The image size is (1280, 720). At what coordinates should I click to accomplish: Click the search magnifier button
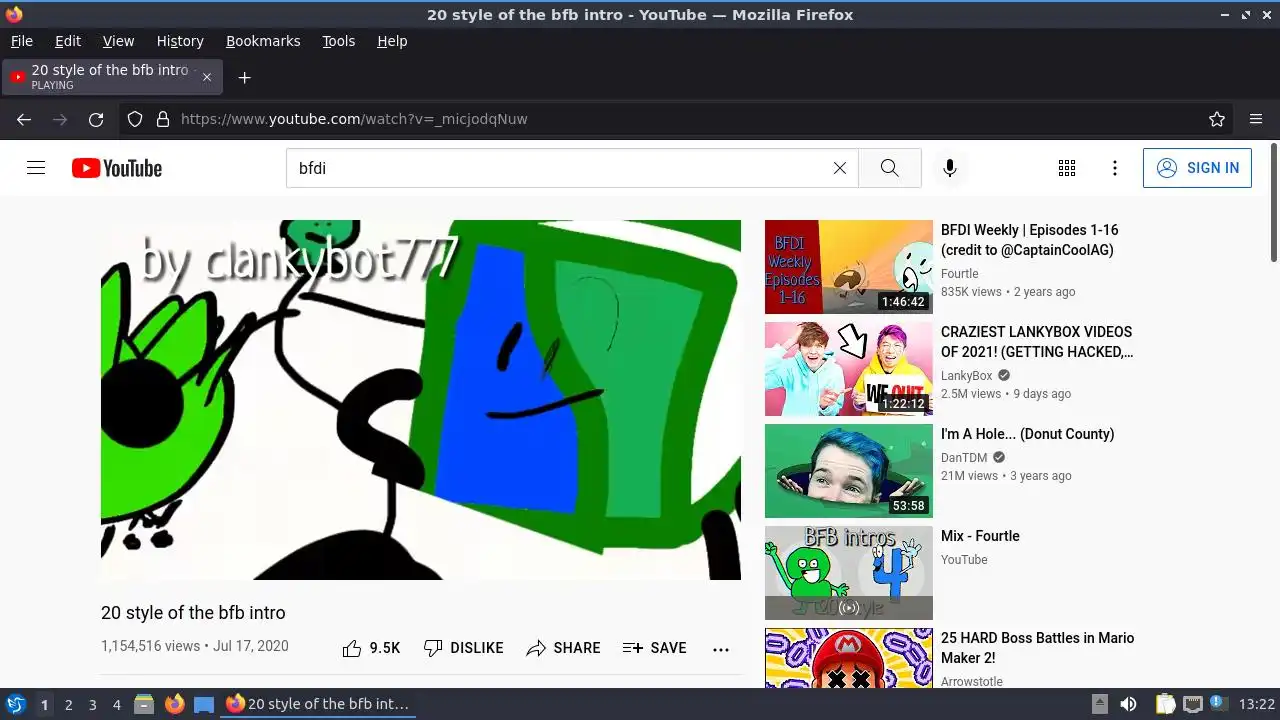point(889,168)
